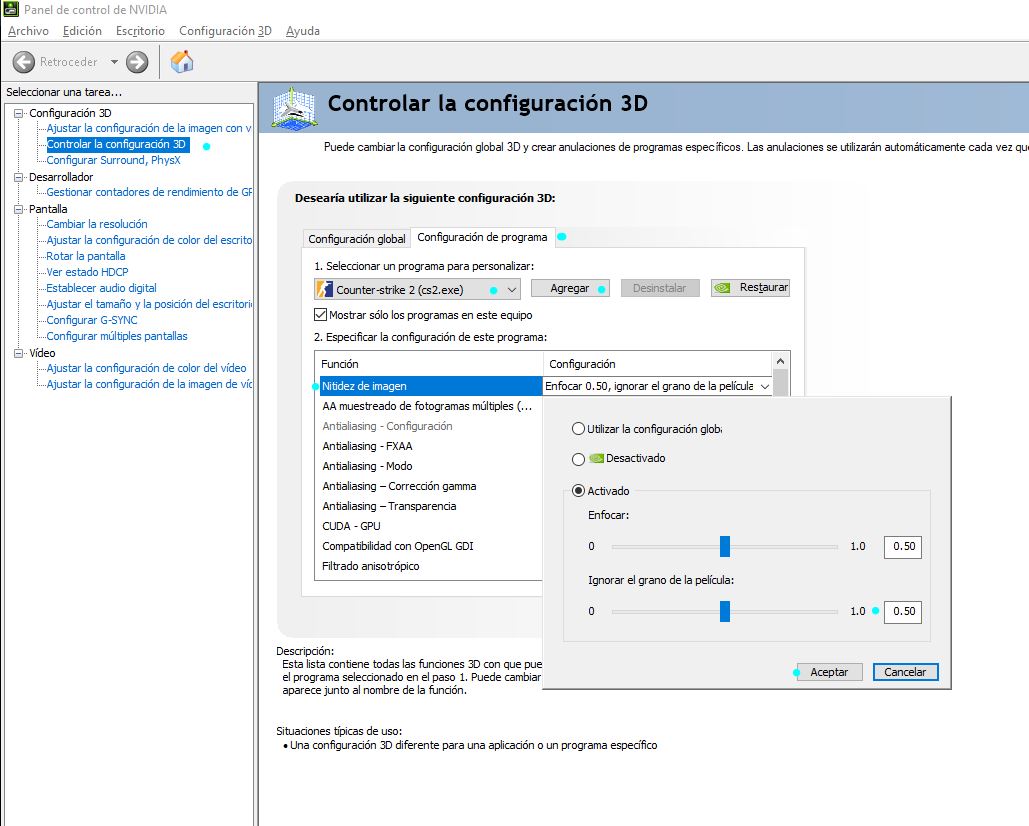Open 'Ver estado HDCP'
Viewport: 1029px width, 826px height.
(87, 272)
